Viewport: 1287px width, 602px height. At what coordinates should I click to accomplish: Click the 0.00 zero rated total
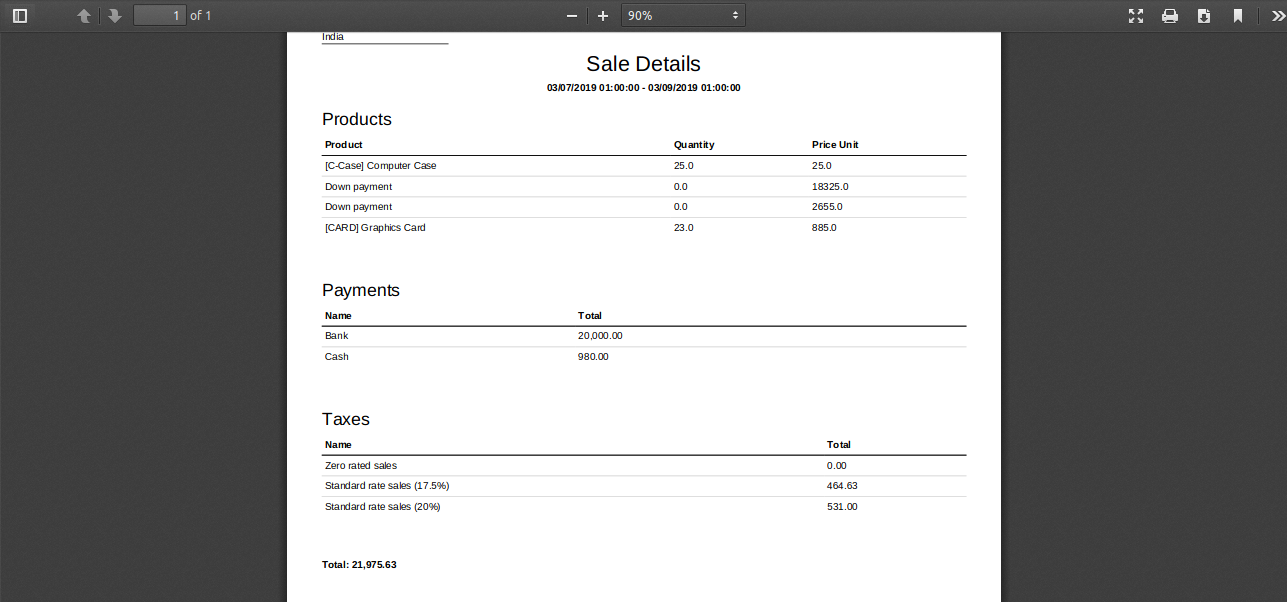[x=837, y=466]
